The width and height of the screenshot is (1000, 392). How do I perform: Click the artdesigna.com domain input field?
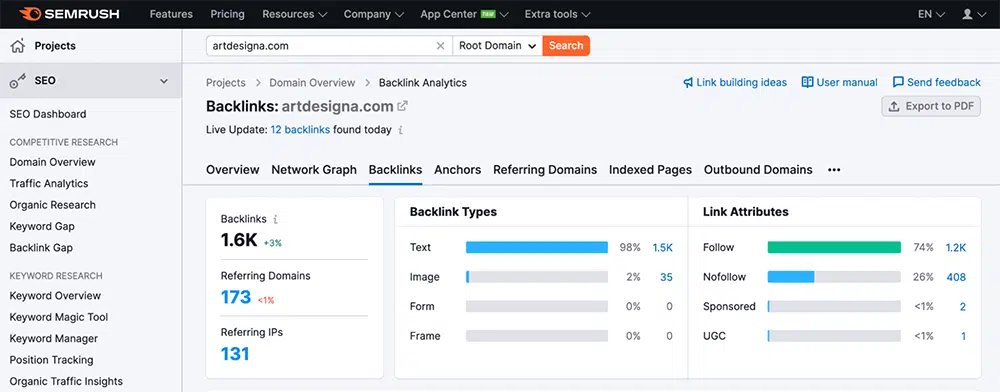point(319,46)
